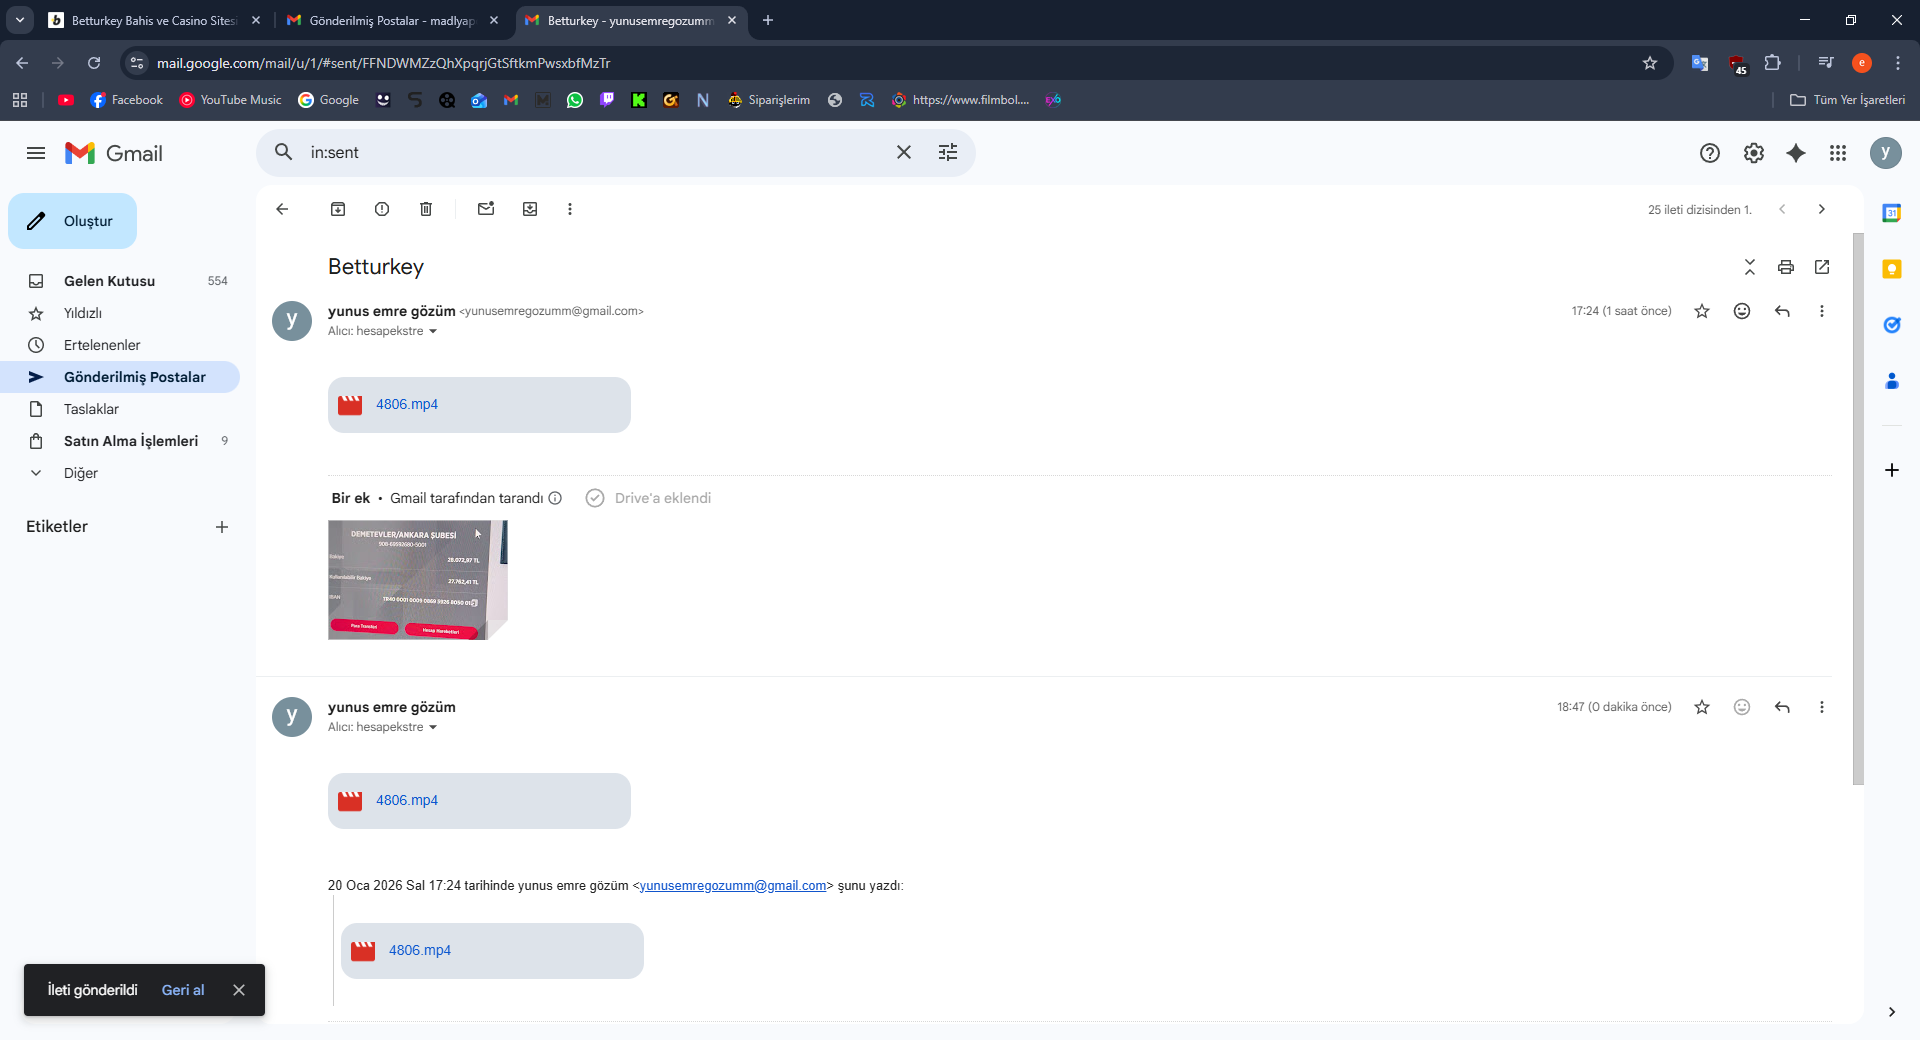
Task: Open Google Calendar side panel
Action: click(1892, 213)
